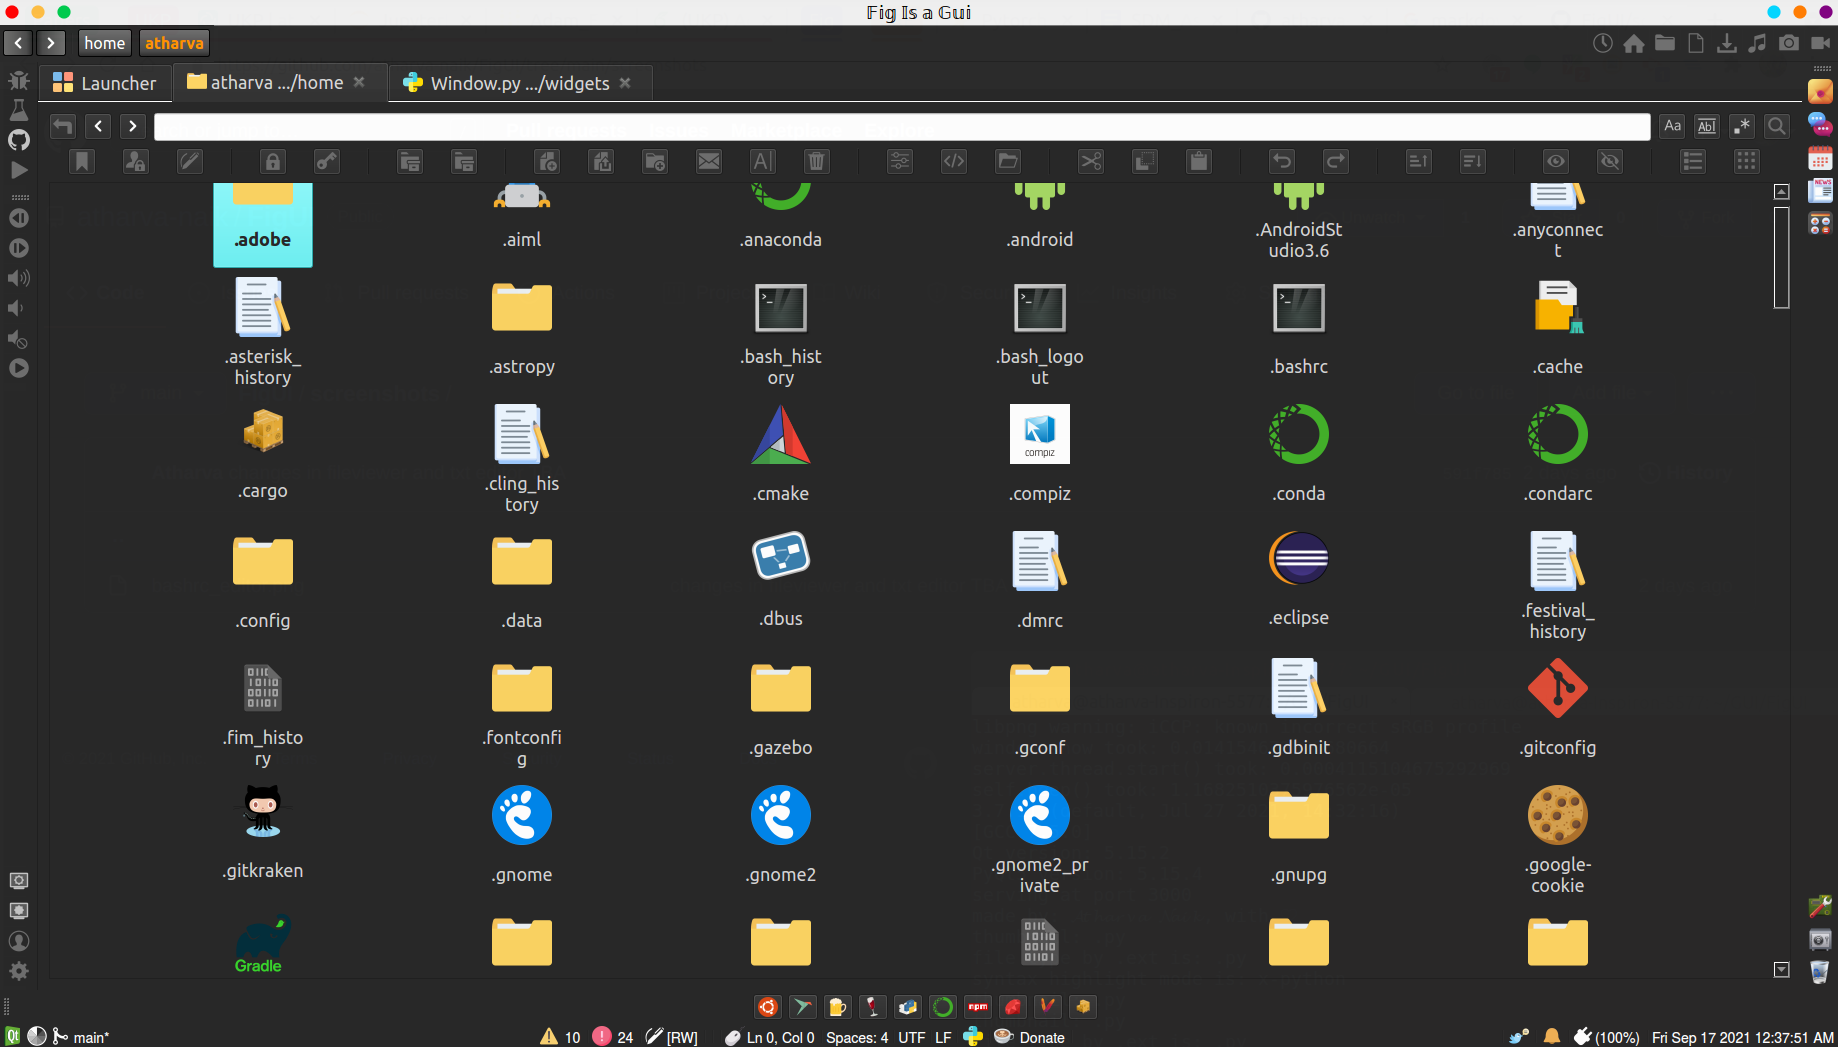Click the open folder icon in the toolbar
The width and height of the screenshot is (1838, 1047).
coord(1008,161)
